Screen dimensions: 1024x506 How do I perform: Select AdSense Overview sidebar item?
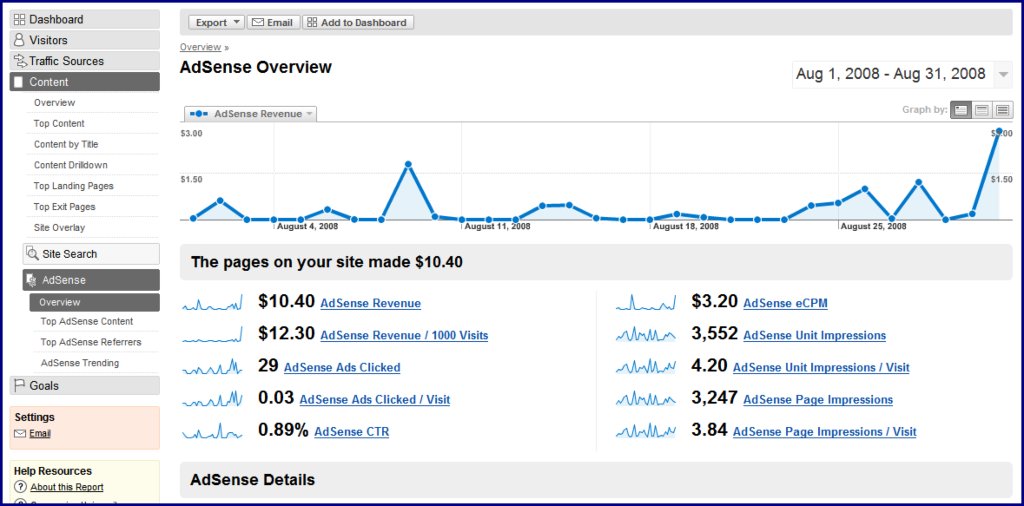pos(95,302)
